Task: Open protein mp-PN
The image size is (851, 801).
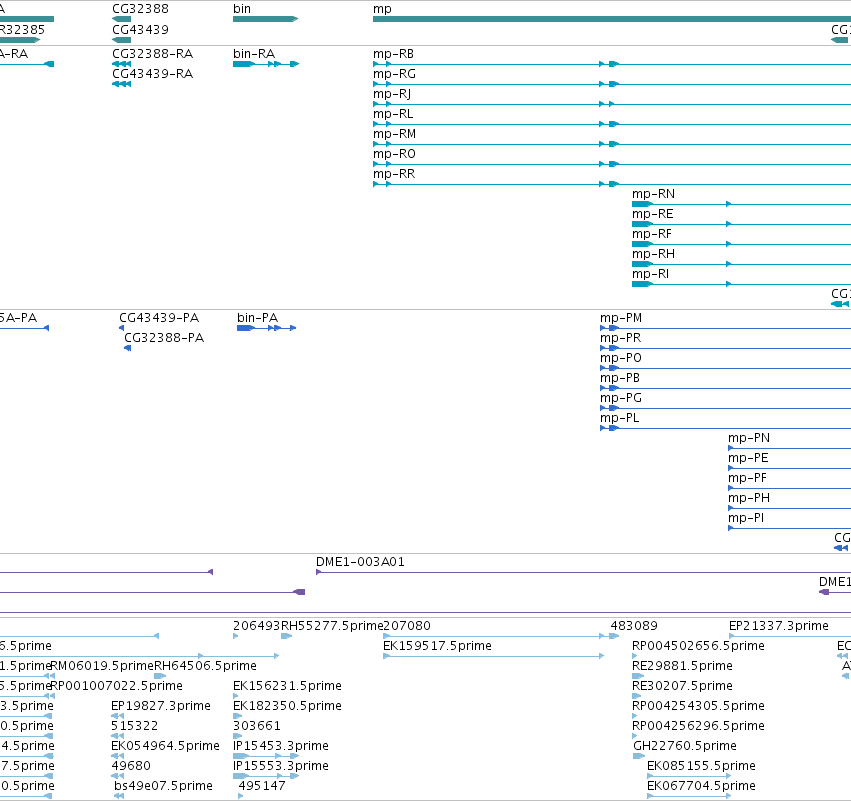Action: click(x=749, y=438)
